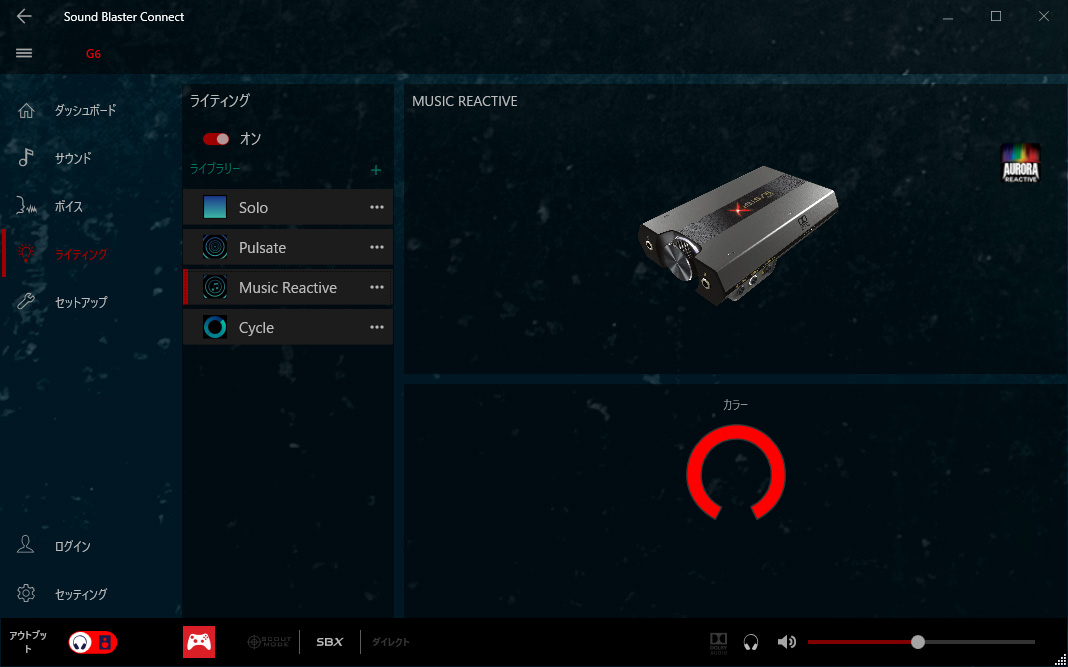Click the gear icon beside セッティング

tap(26, 593)
